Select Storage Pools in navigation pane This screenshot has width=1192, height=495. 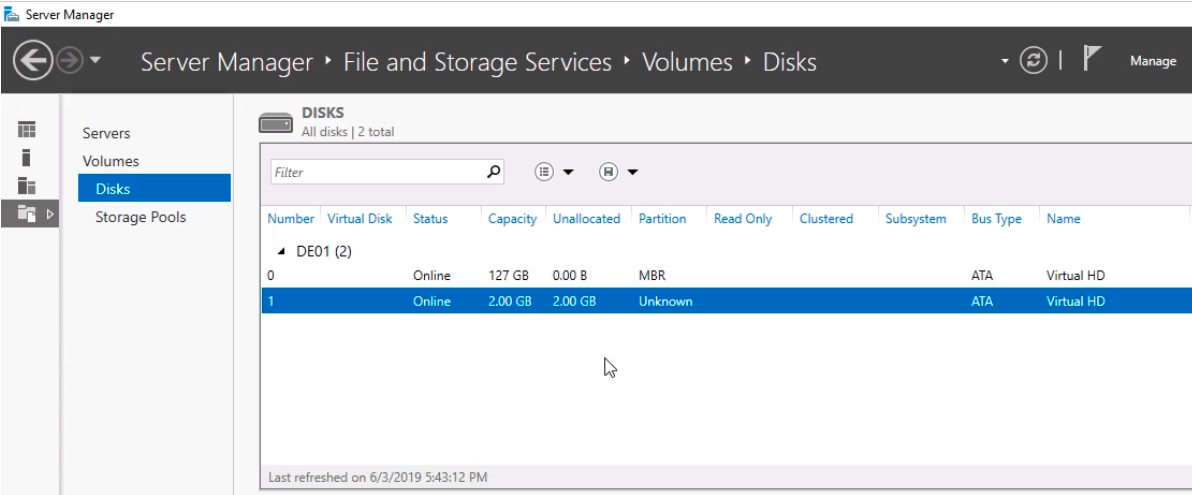point(140,217)
